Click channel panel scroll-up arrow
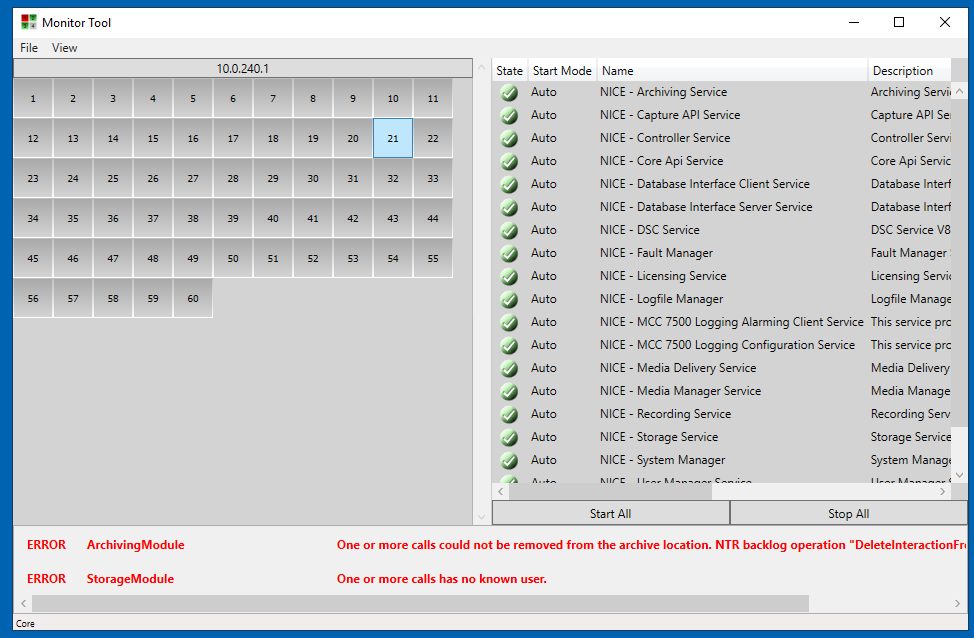This screenshot has height=638, width=974. tap(481, 67)
